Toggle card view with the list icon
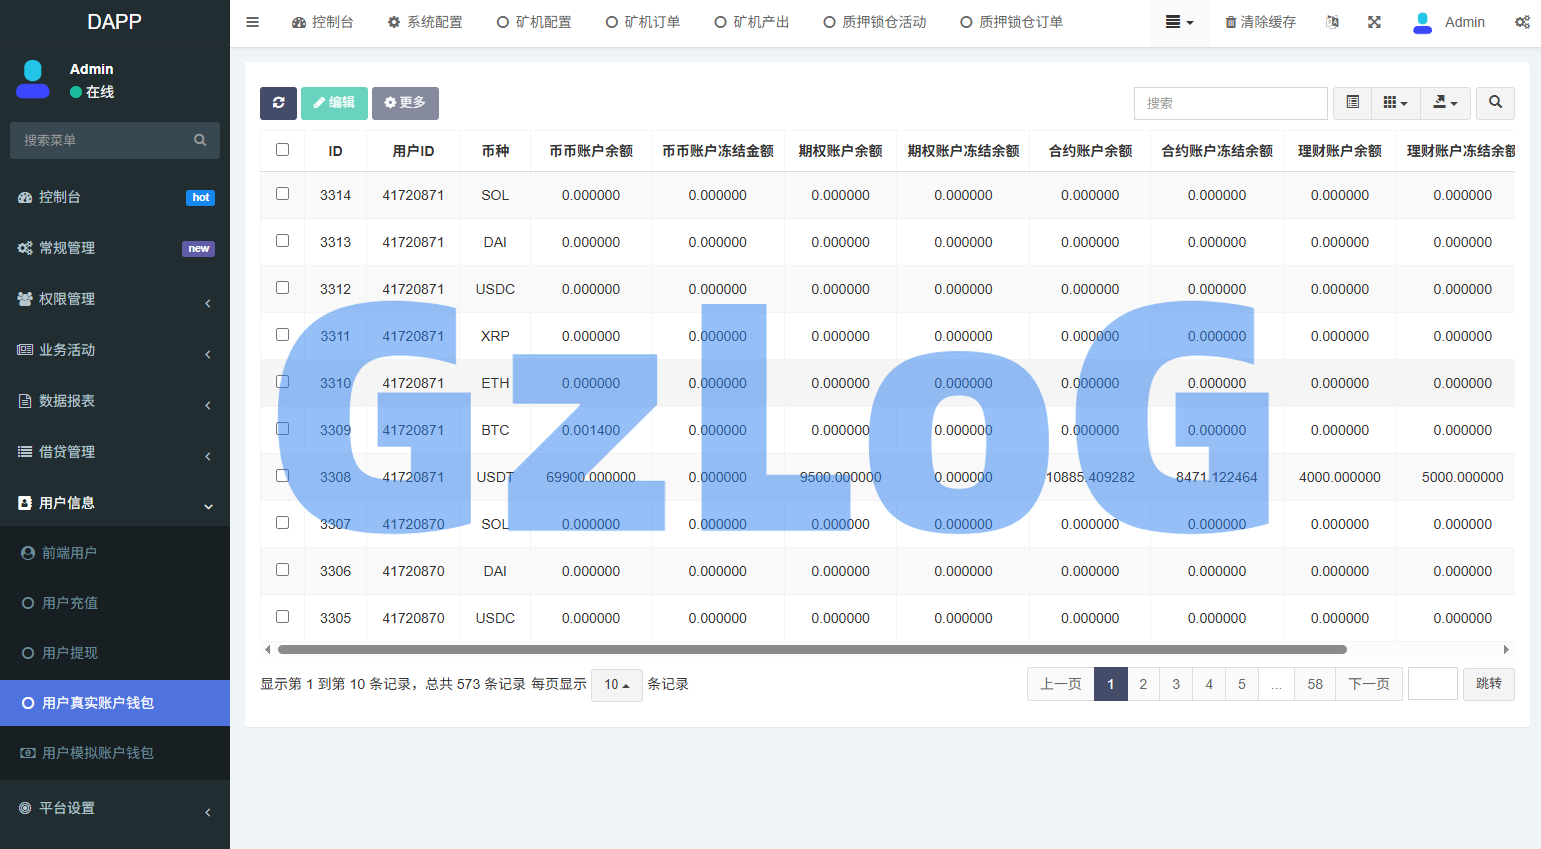 coord(1352,103)
